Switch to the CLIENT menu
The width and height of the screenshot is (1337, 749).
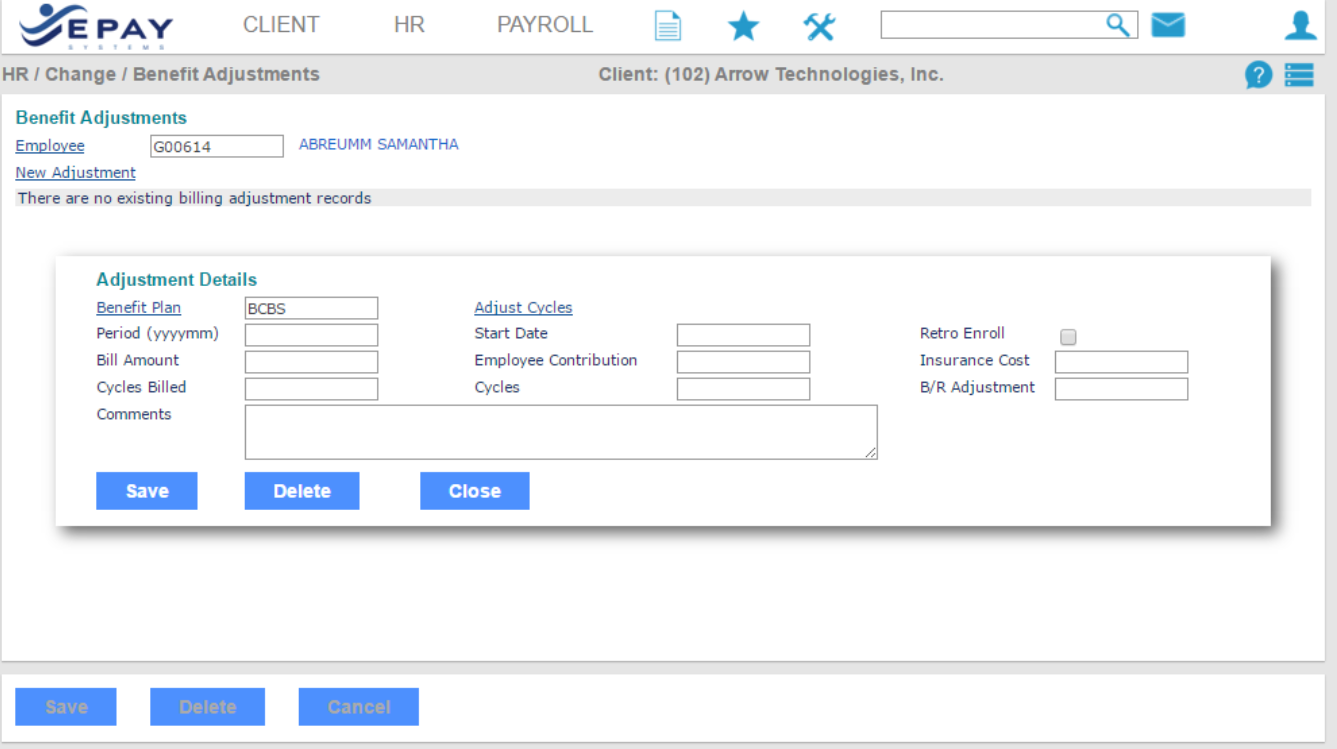click(x=281, y=24)
